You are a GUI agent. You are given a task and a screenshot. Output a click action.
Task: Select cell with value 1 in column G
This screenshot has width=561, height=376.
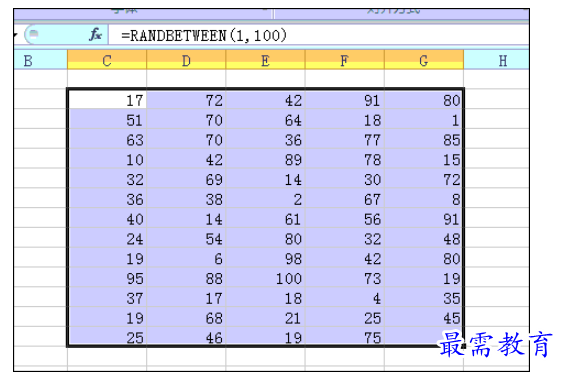click(424, 119)
